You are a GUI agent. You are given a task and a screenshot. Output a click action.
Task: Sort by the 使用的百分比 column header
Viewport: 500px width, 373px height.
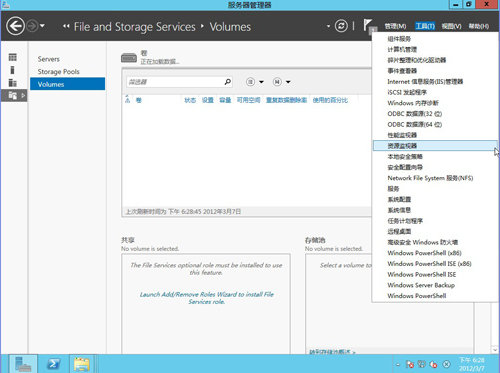[x=330, y=100]
